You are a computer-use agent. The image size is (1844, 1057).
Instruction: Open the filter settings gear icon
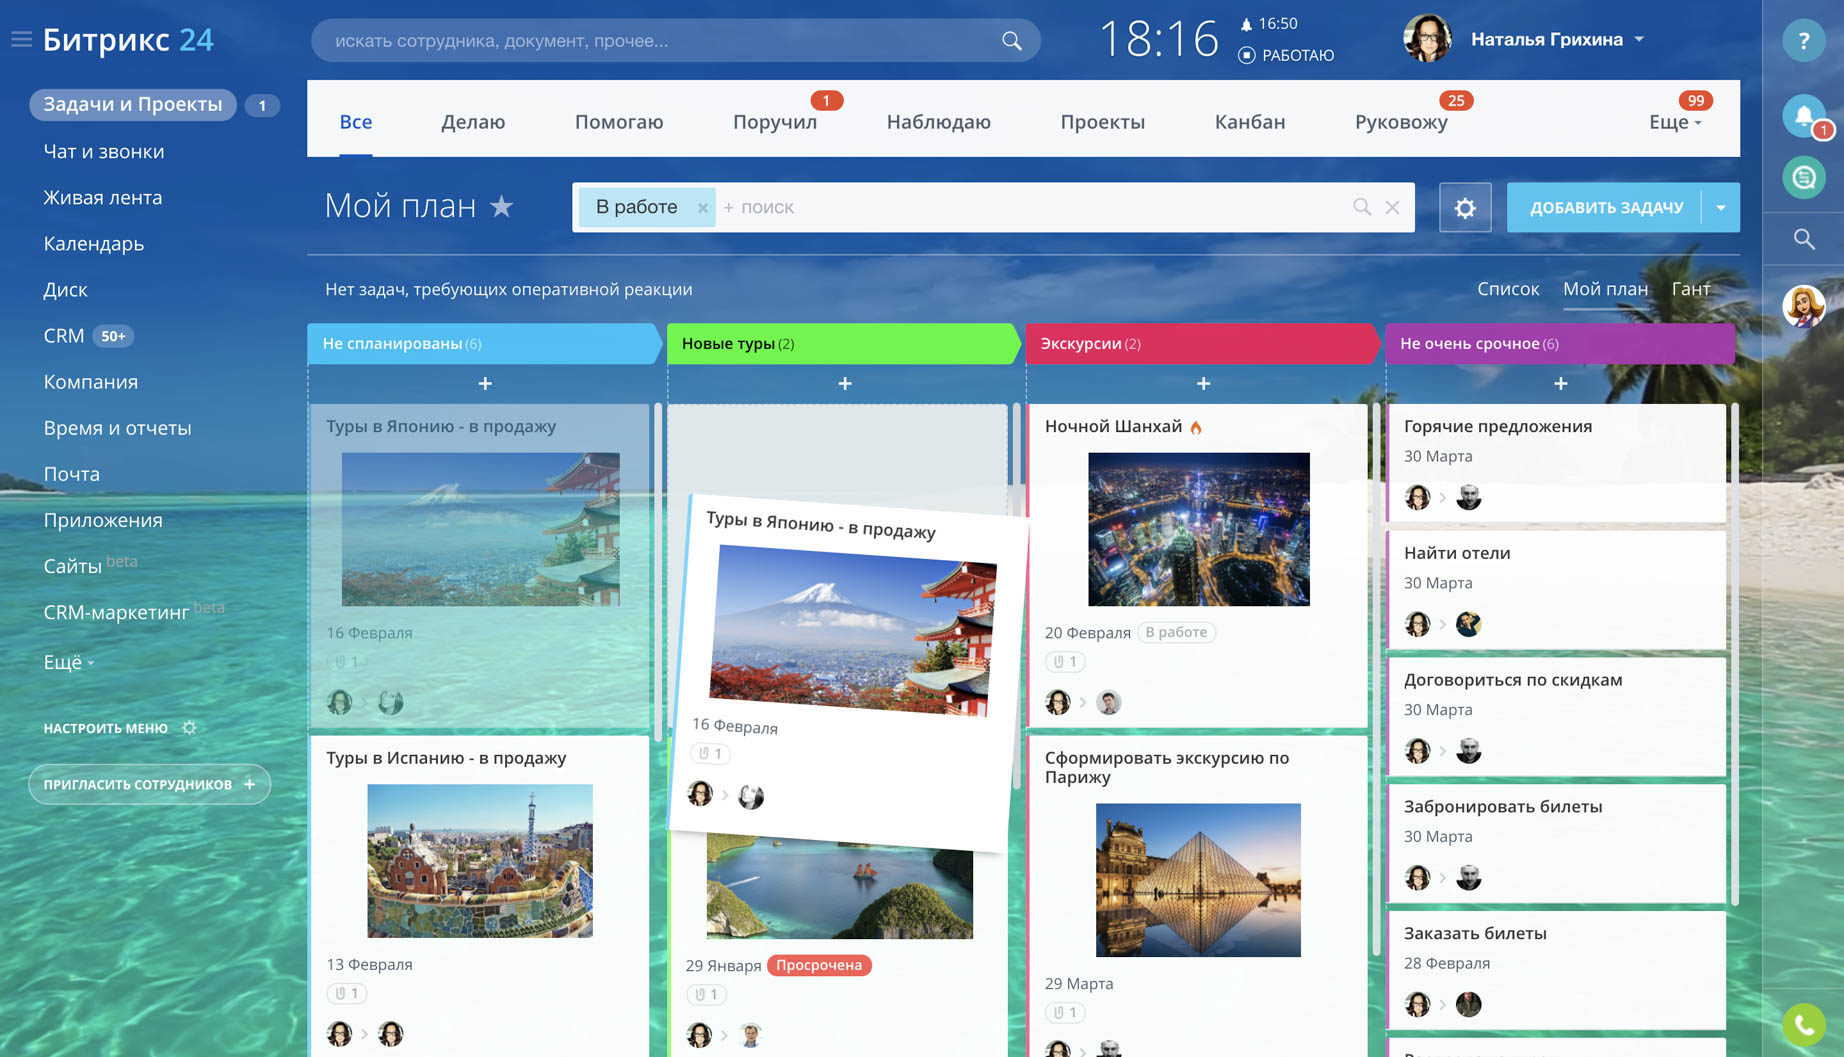coord(1464,208)
